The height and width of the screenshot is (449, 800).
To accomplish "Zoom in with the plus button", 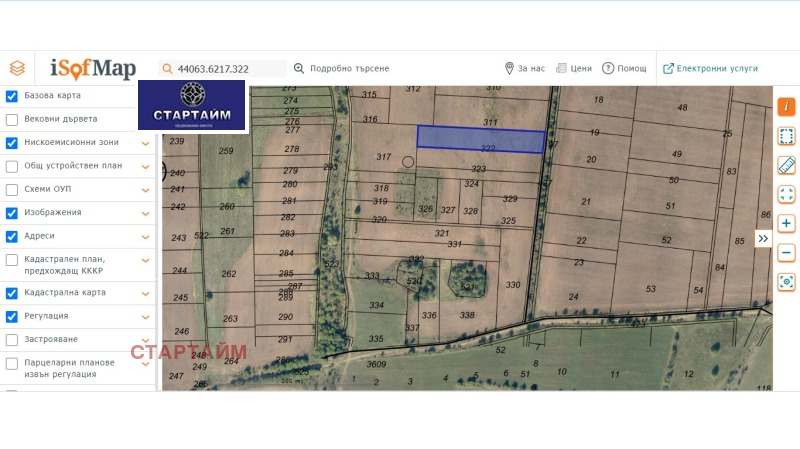I will click(x=786, y=224).
